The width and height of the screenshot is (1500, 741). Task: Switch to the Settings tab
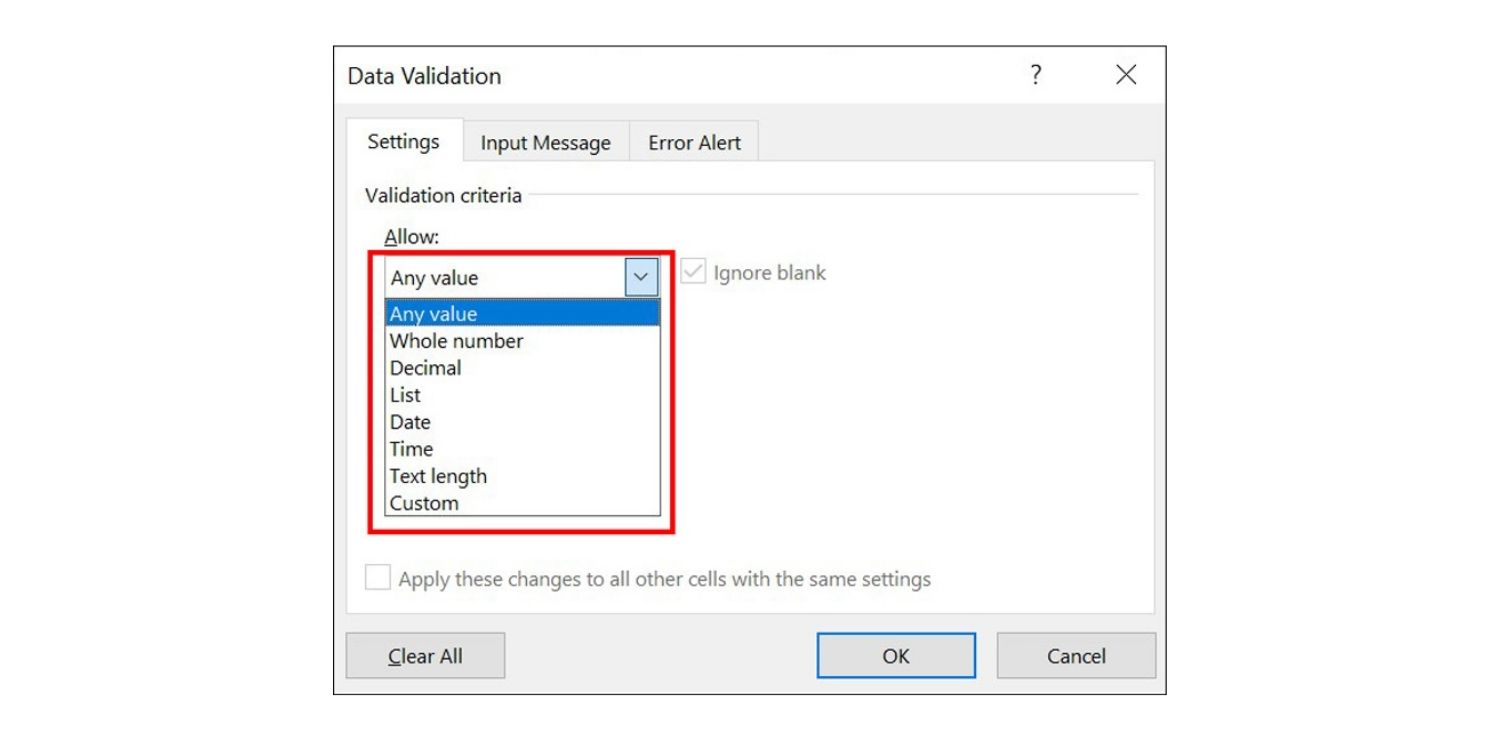(x=402, y=142)
